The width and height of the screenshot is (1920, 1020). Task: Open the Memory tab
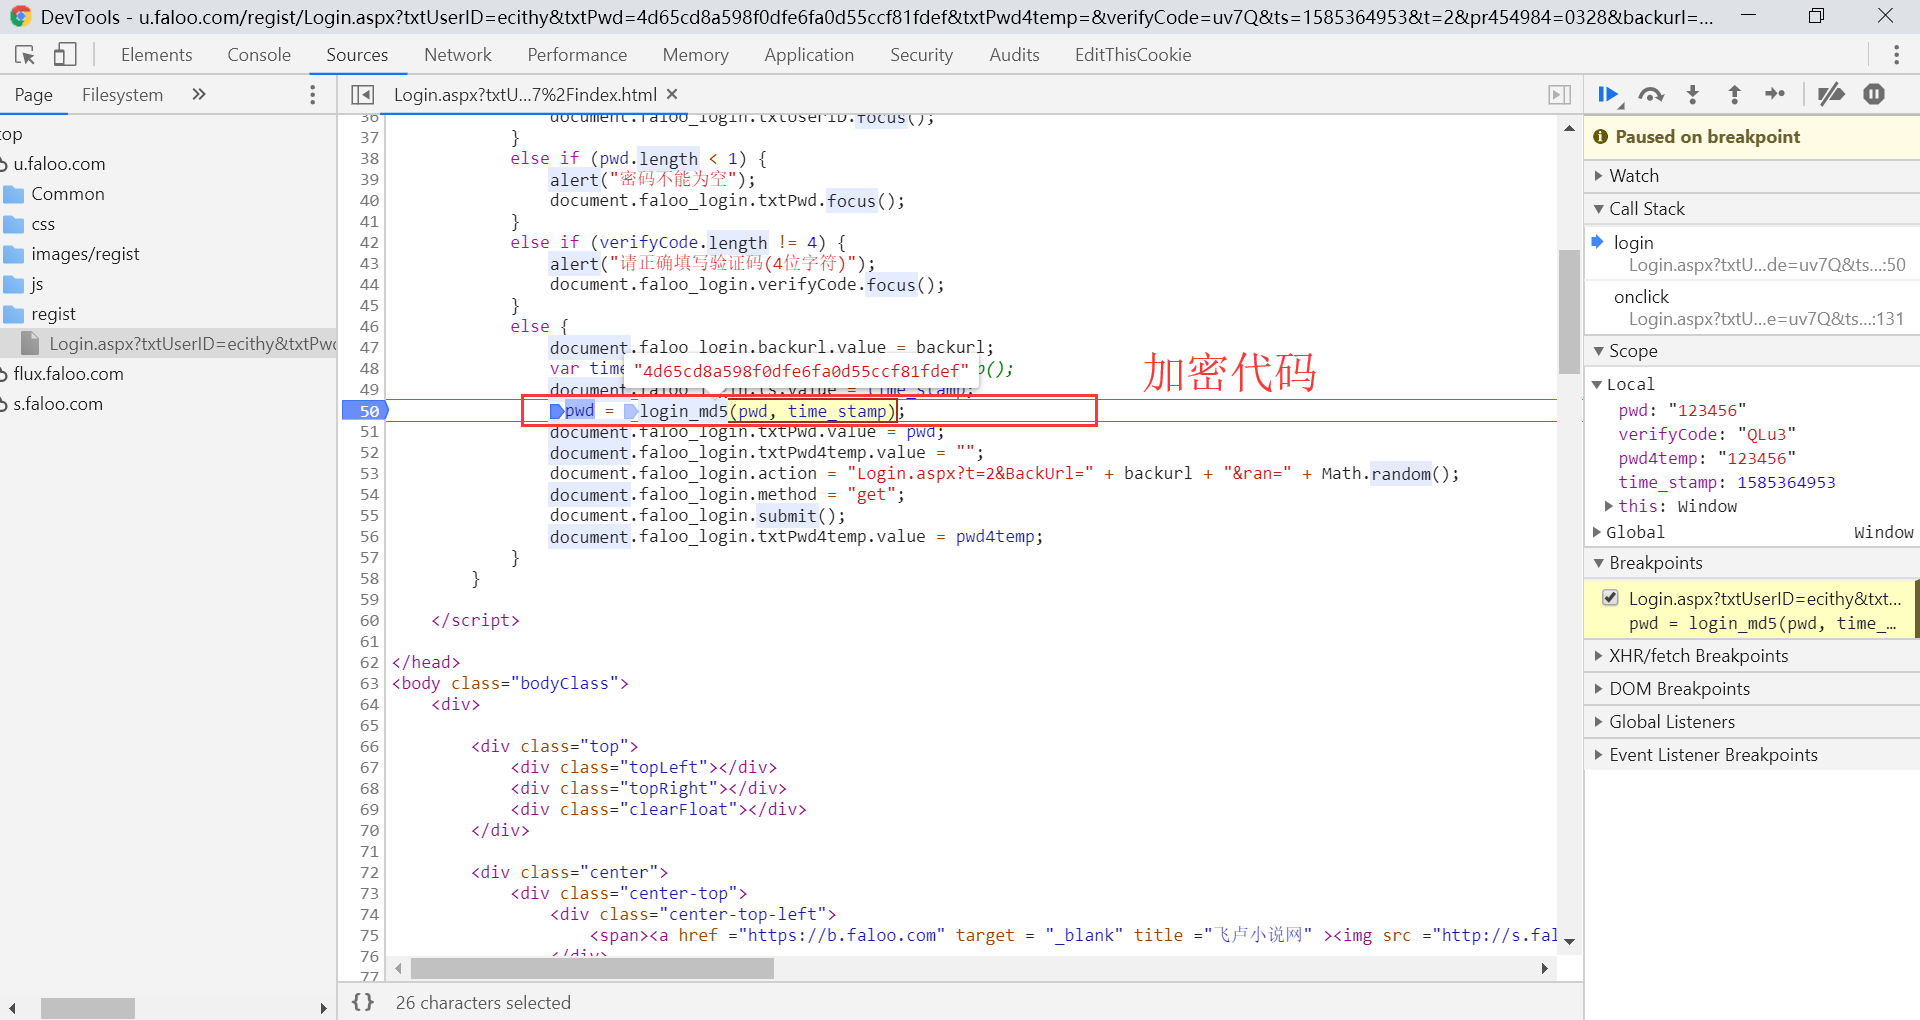695,55
